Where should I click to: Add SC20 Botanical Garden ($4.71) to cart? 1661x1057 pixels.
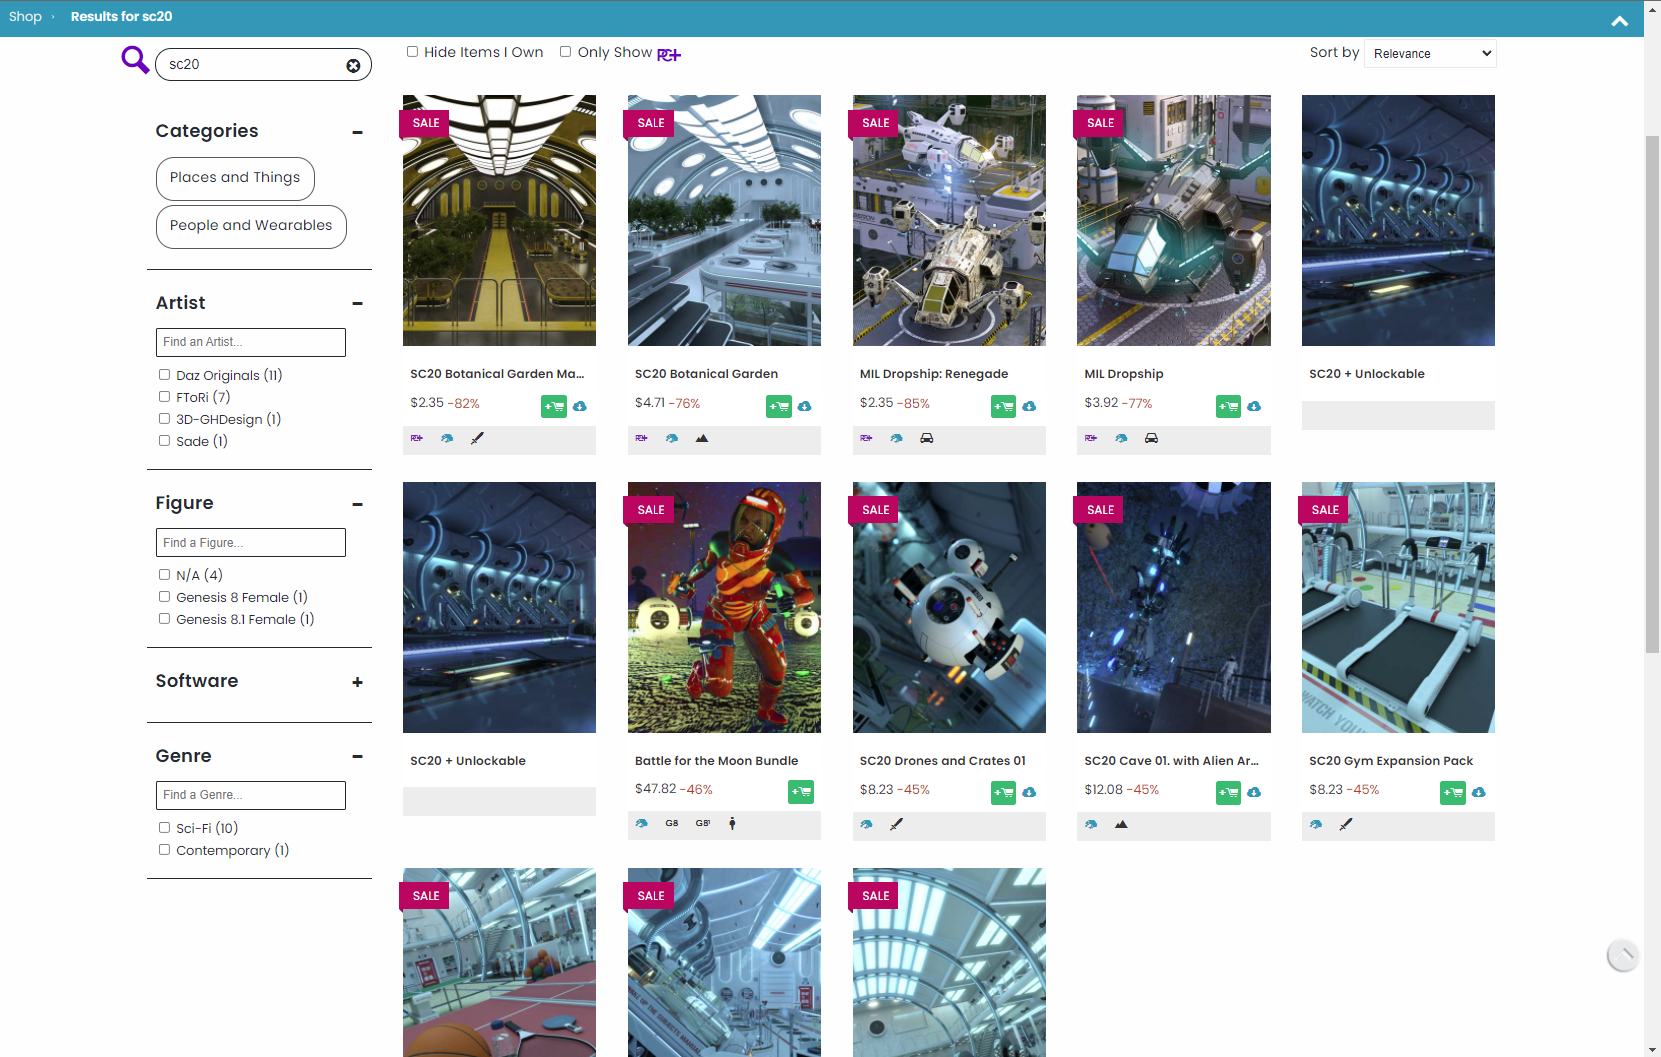tap(779, 406)
